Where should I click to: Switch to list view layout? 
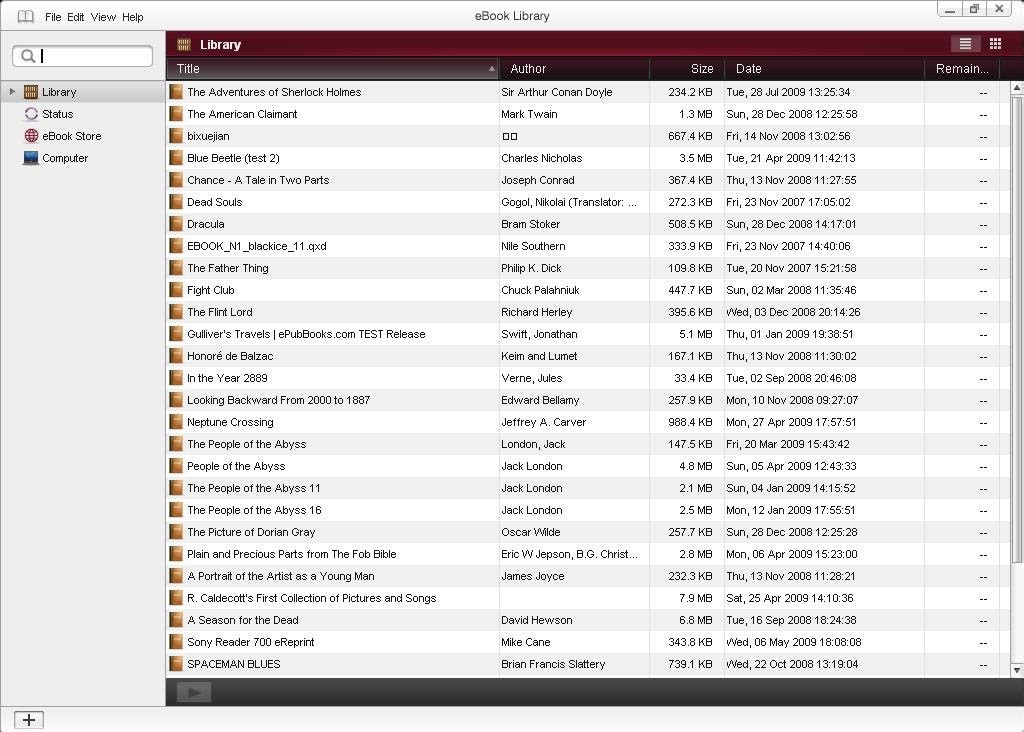(x=965, y=44)
